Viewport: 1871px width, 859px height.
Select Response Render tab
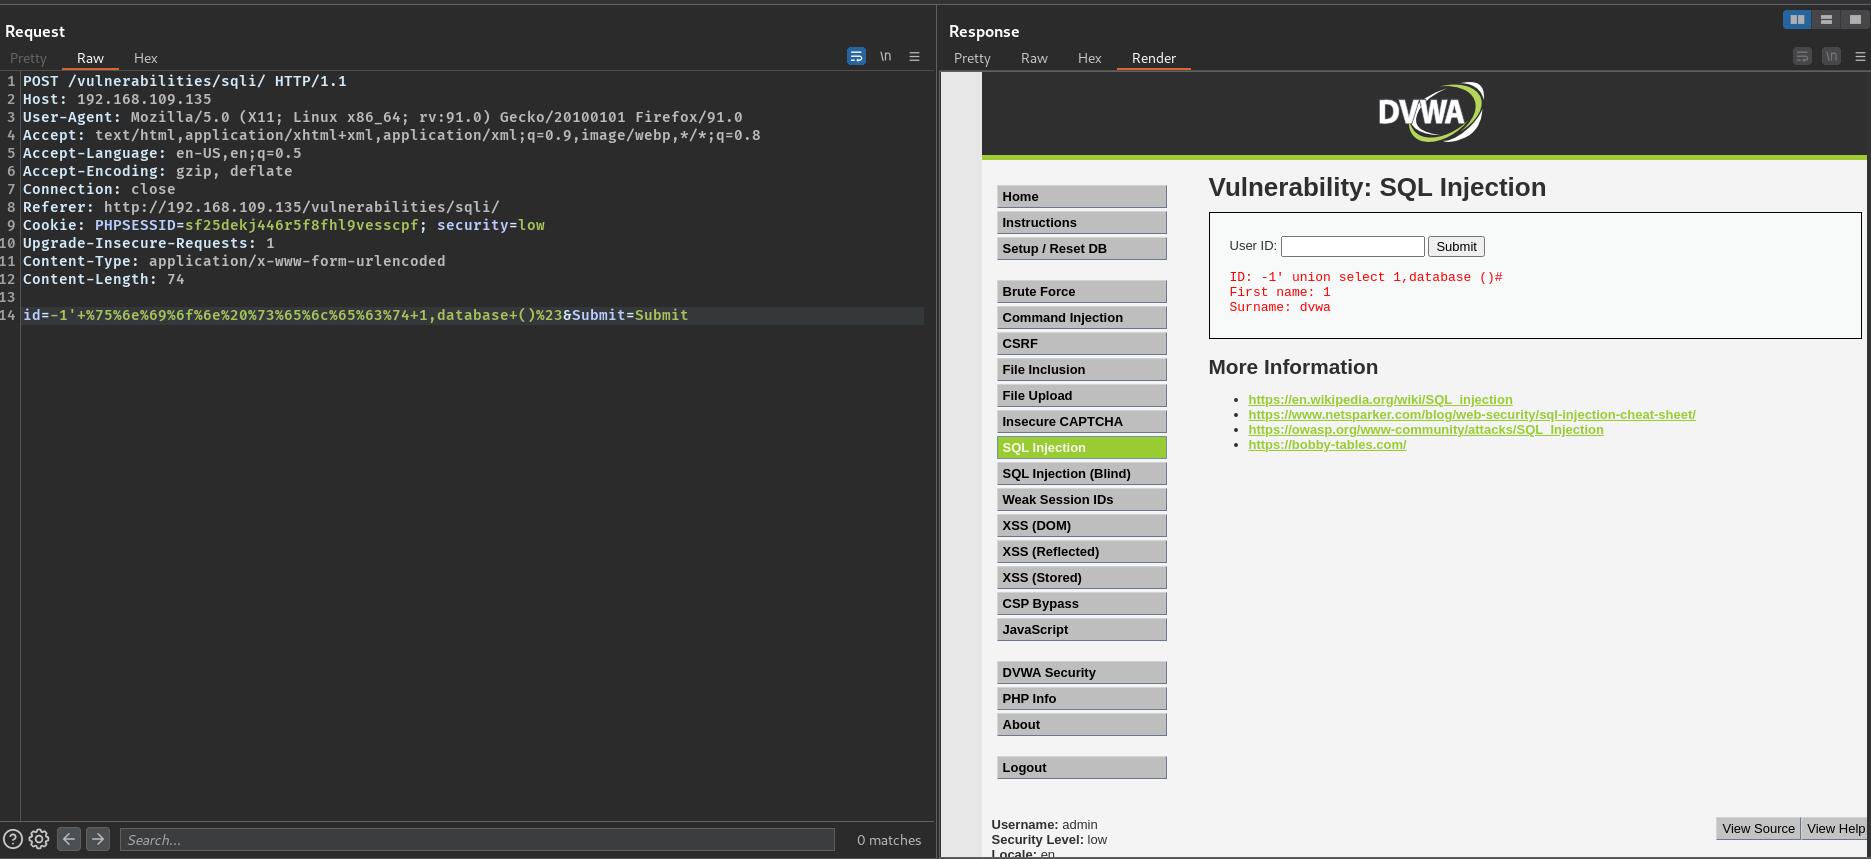point(1153,58)
